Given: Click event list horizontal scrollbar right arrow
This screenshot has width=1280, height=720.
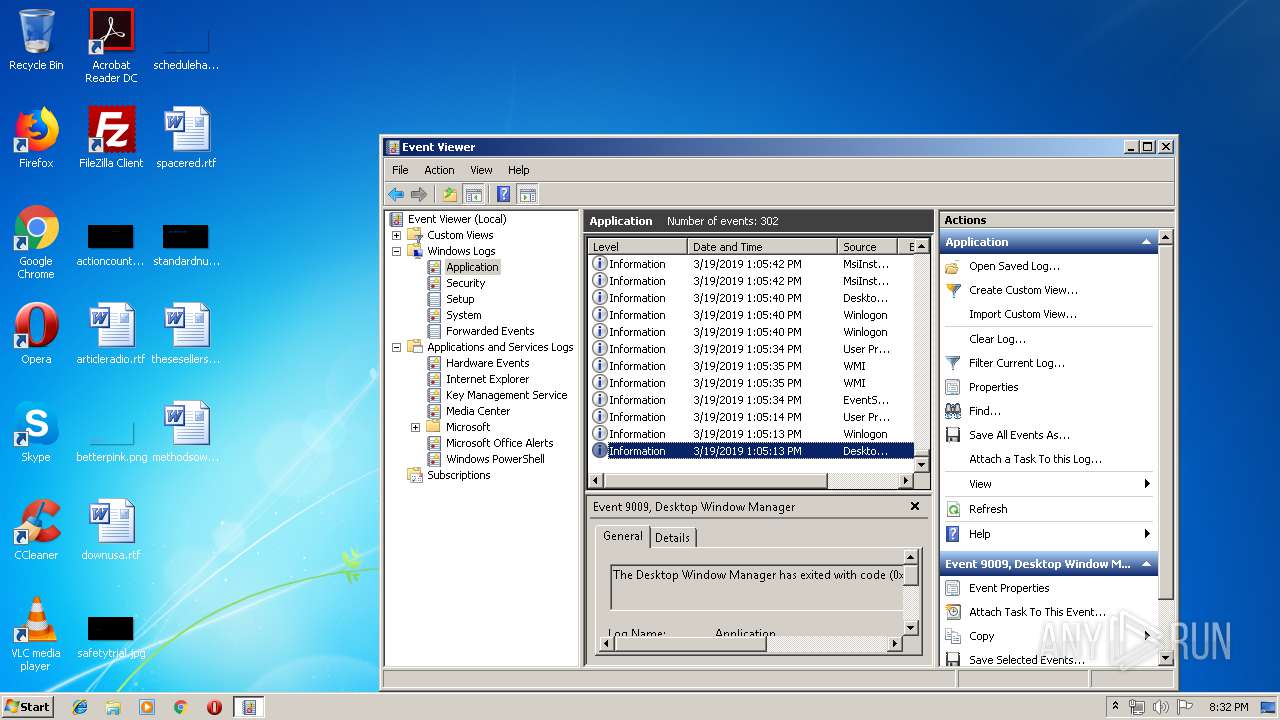Looking at the screenshot, I should (907, 481).
